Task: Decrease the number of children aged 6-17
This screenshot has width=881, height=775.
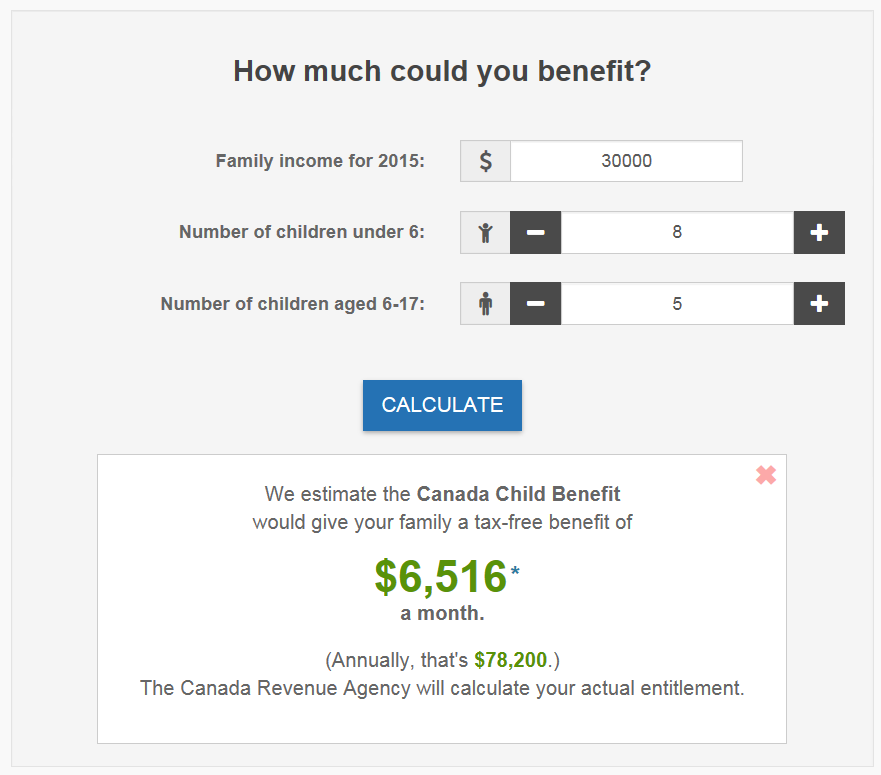Action: [536, 304]
